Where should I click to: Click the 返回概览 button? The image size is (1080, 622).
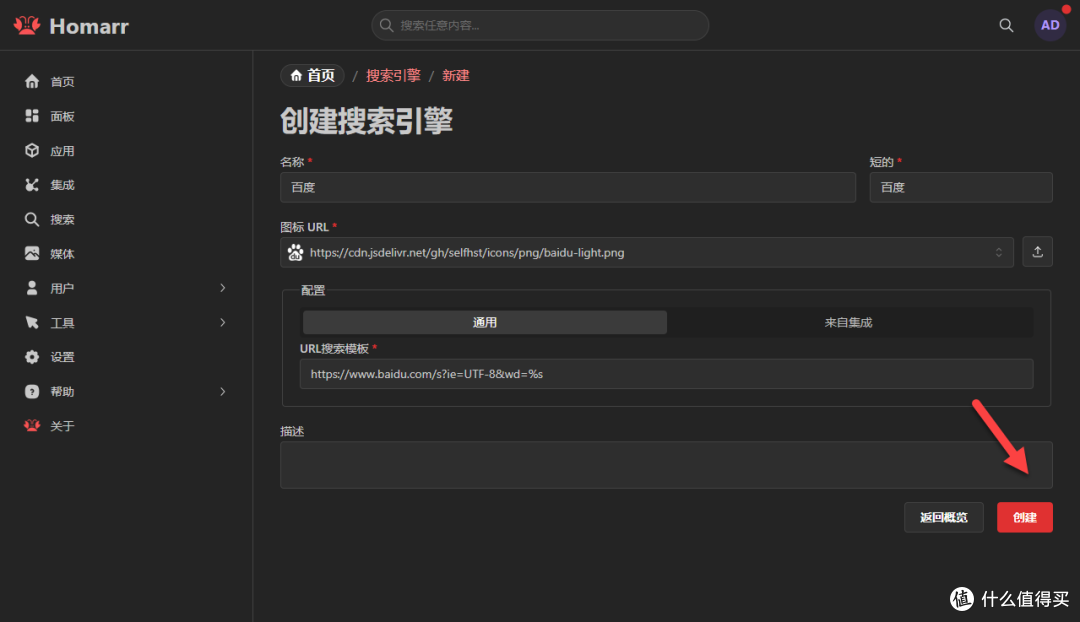tap(944, 517)
